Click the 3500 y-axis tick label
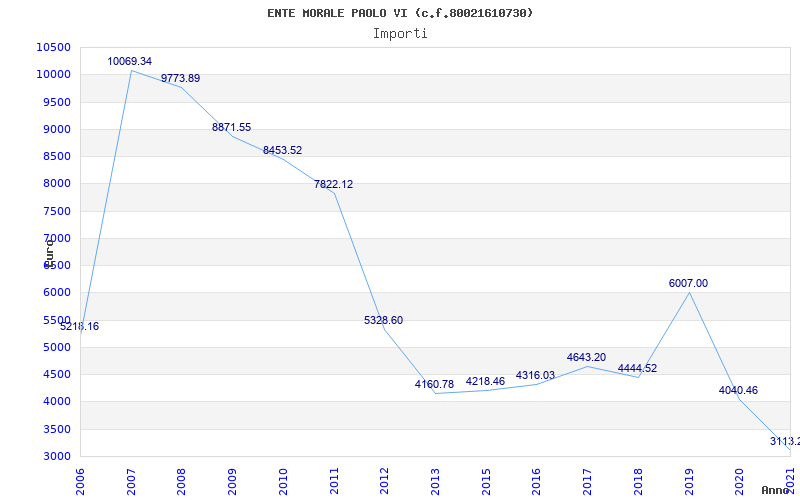 pyautogui.click(x=56, y=429)
